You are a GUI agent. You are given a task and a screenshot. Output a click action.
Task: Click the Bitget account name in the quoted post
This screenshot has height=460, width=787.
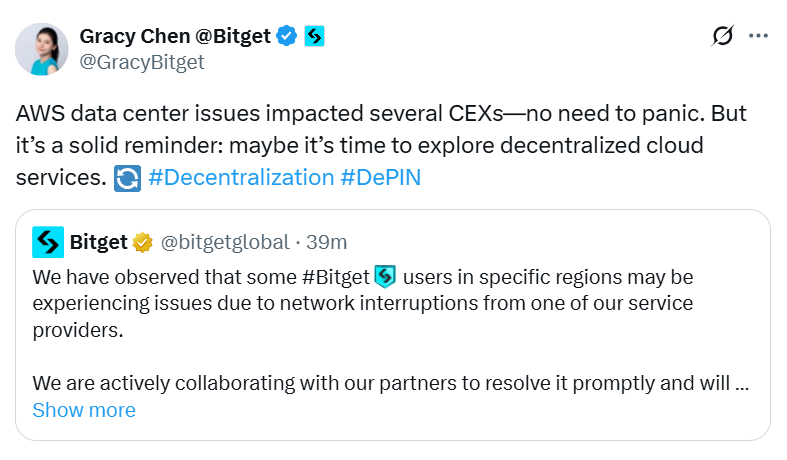point(99,242)
